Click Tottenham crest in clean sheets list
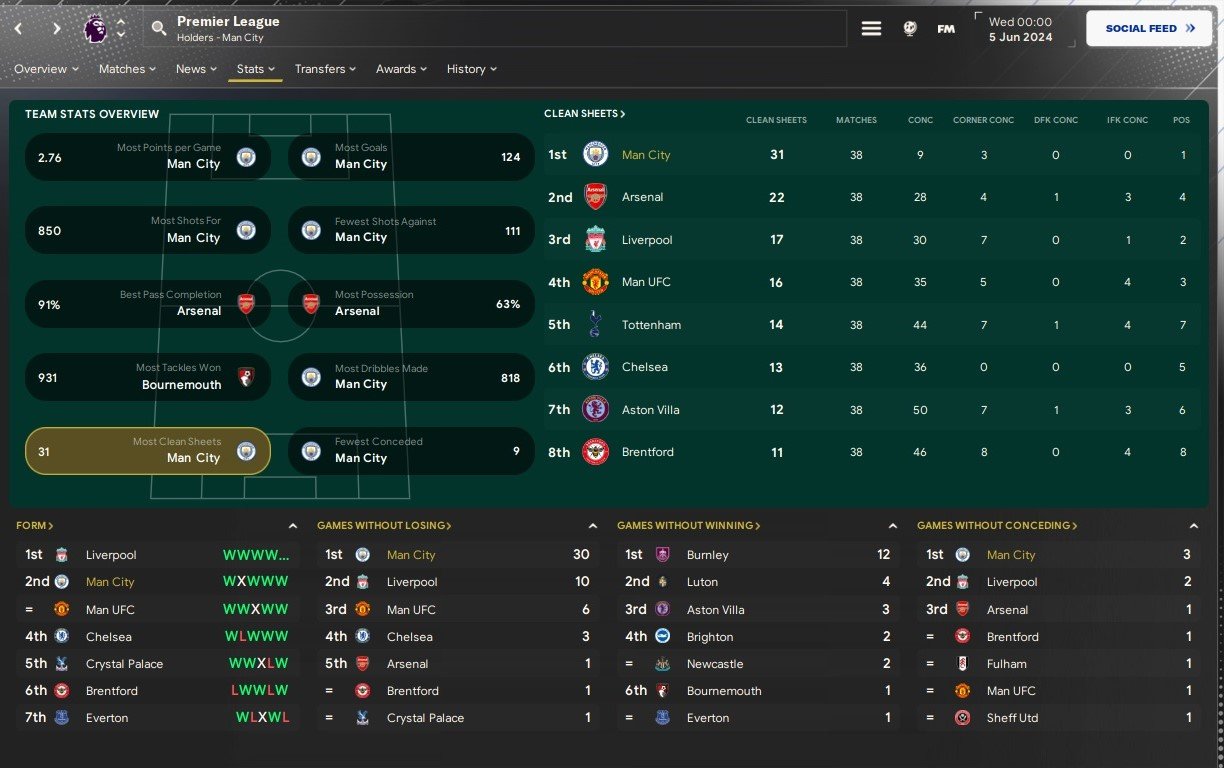This screenshot has height=768, width=1224. pyautogui.click(x=595, y=324)
